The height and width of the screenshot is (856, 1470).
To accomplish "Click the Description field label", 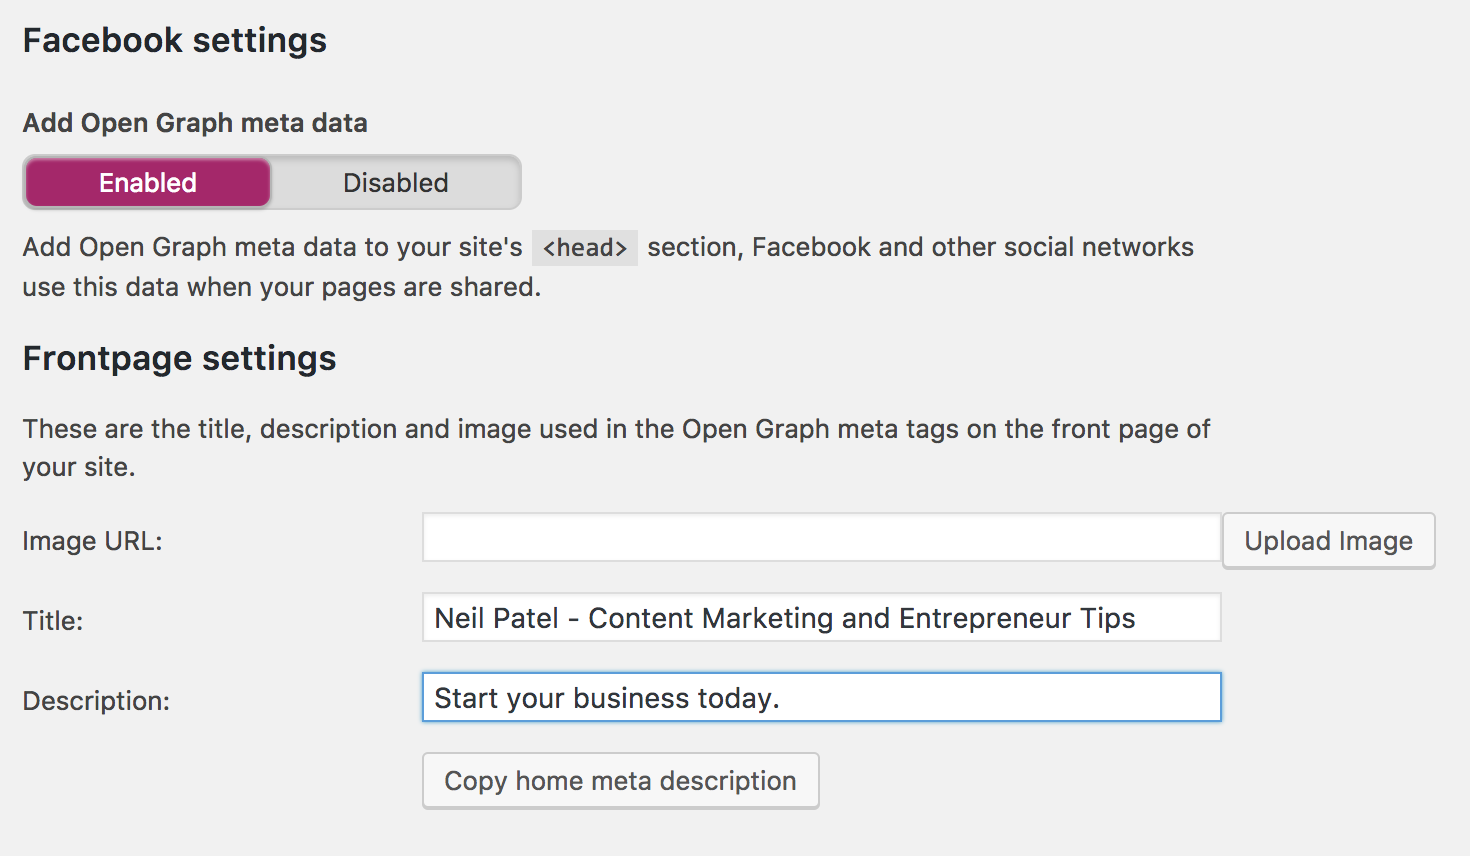I will click(x=95, y=700).
